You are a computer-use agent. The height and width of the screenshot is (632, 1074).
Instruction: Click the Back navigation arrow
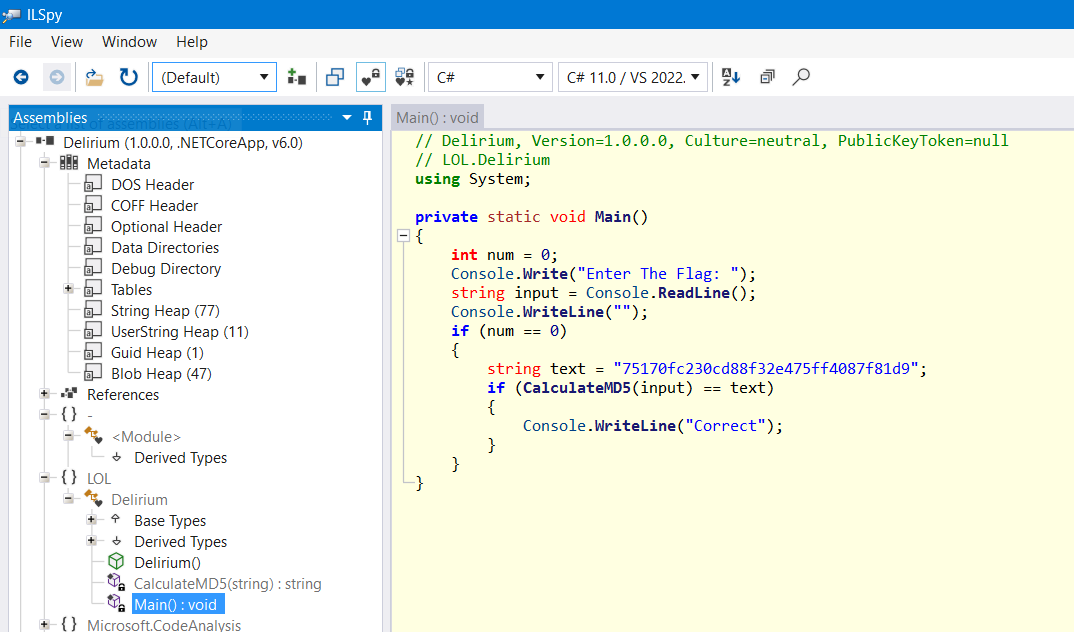(21, 77)
